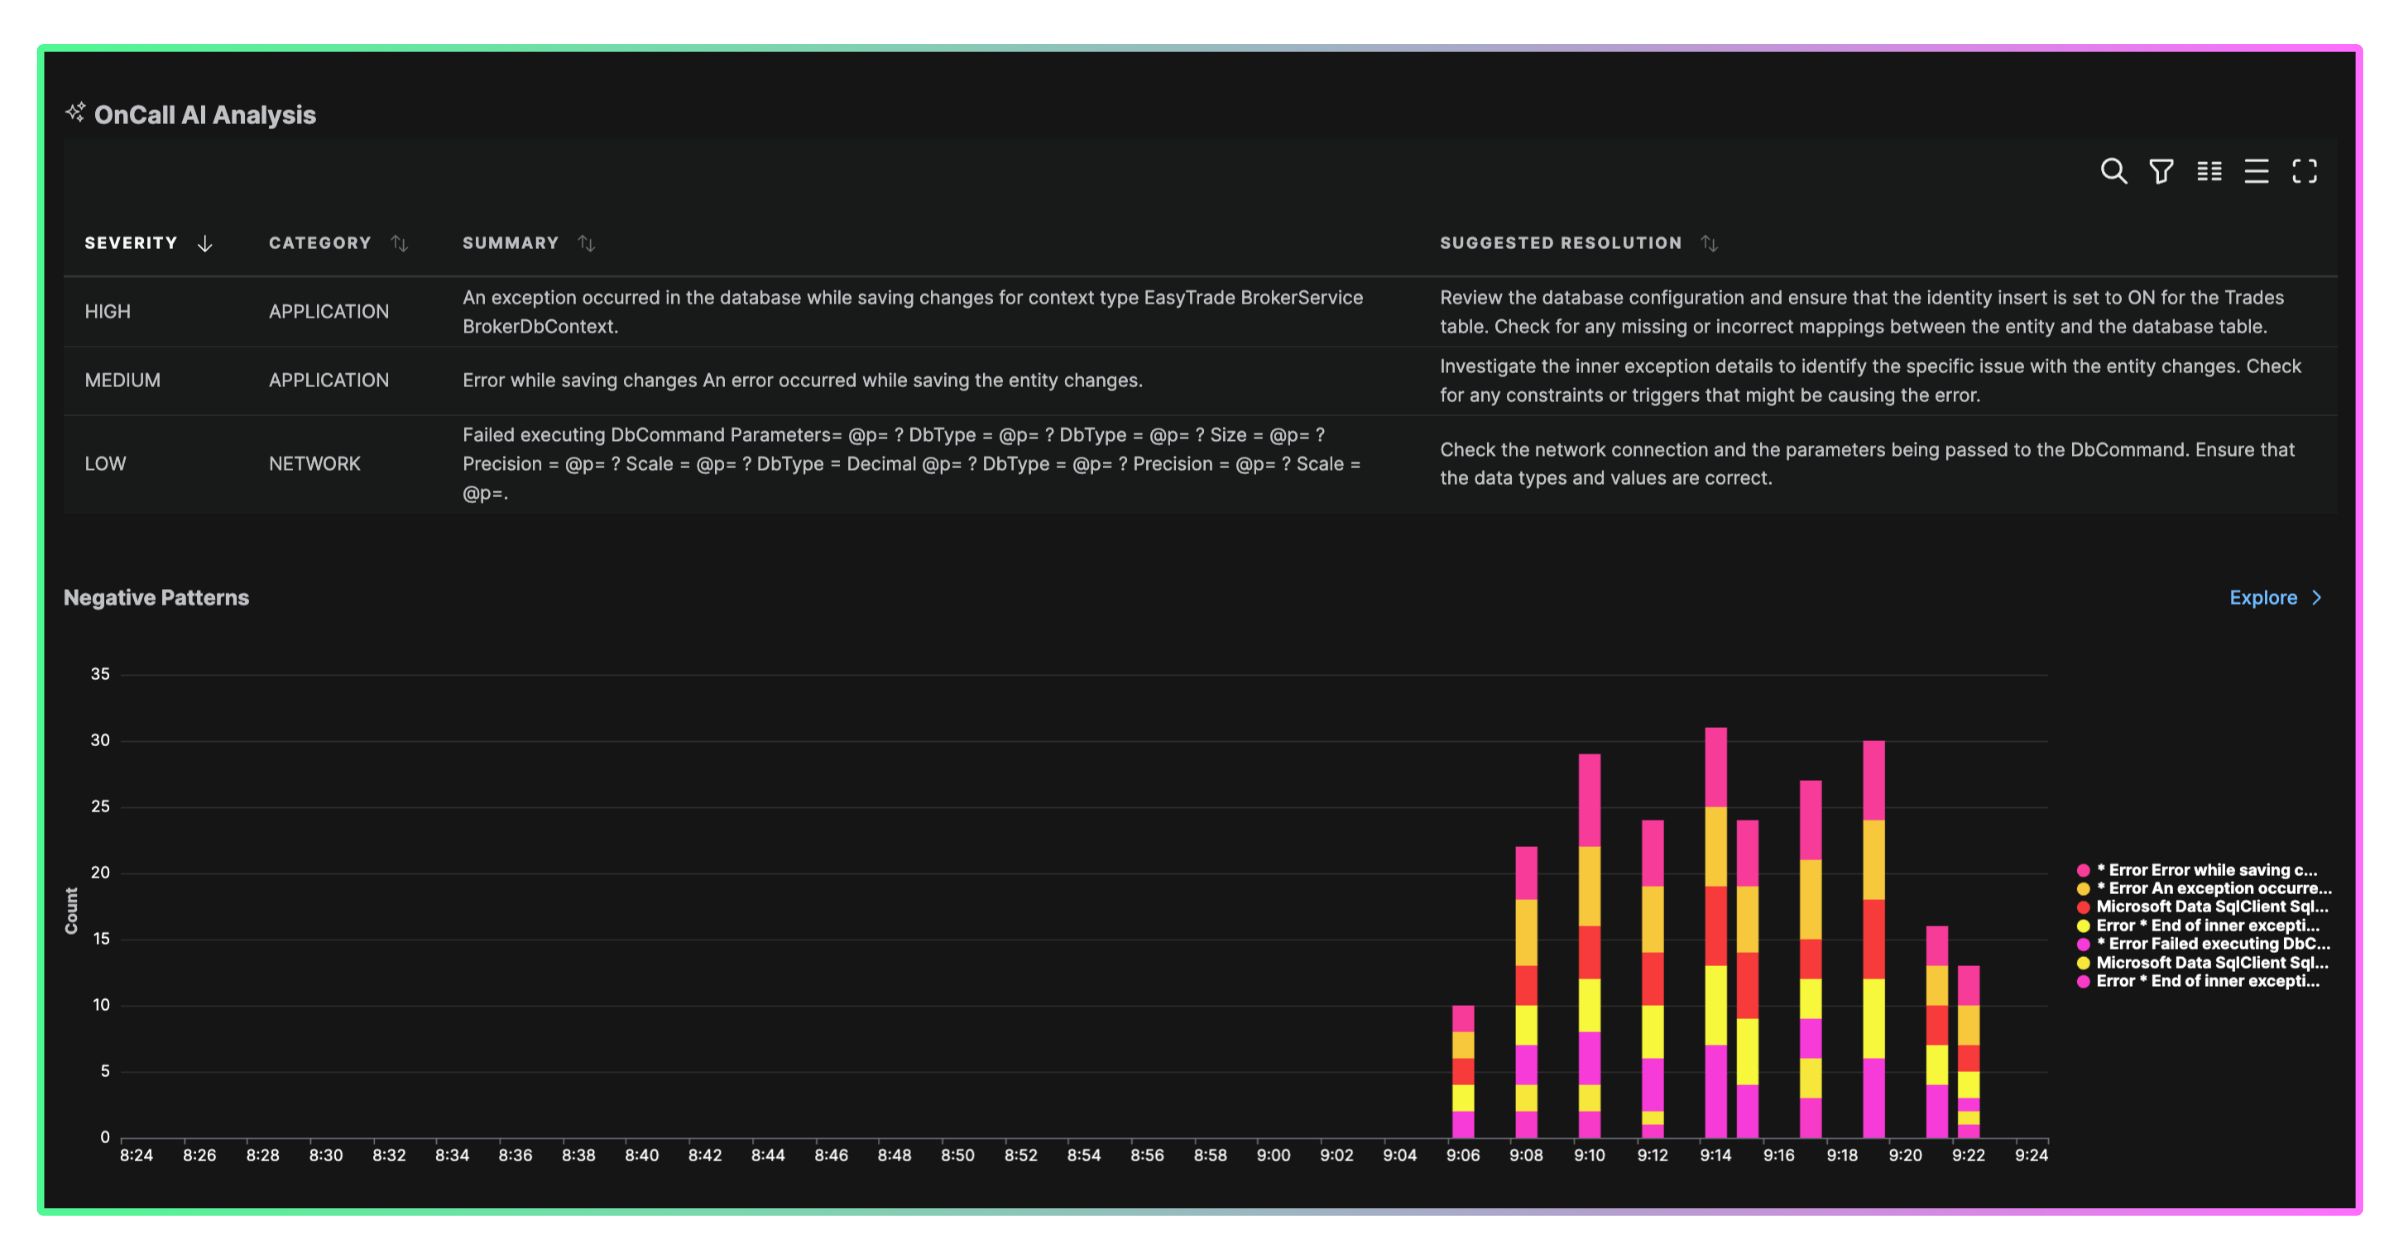The width and height of the screenshot is (2400, 1260).
Task: Open the table filter funnel icon
Action: coord(2161,171)
